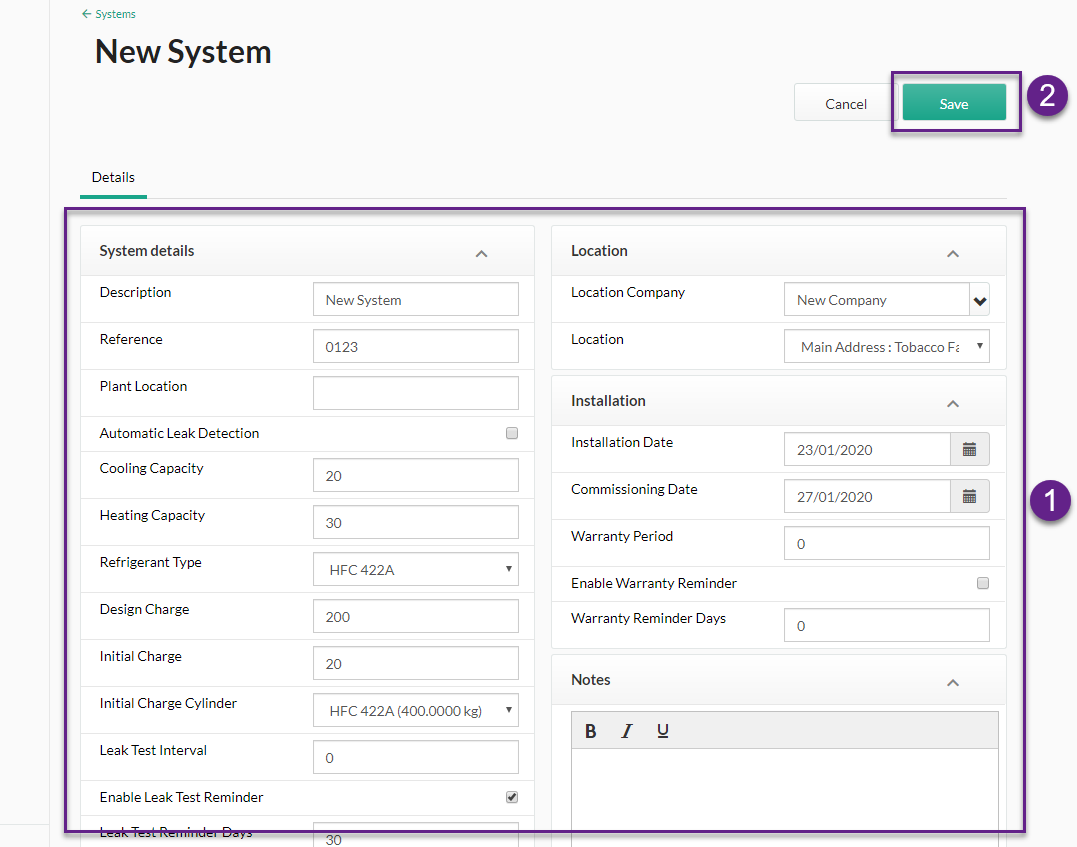Open Location Company dropdown arrow

pyautogui.click(x=979, y=300)
